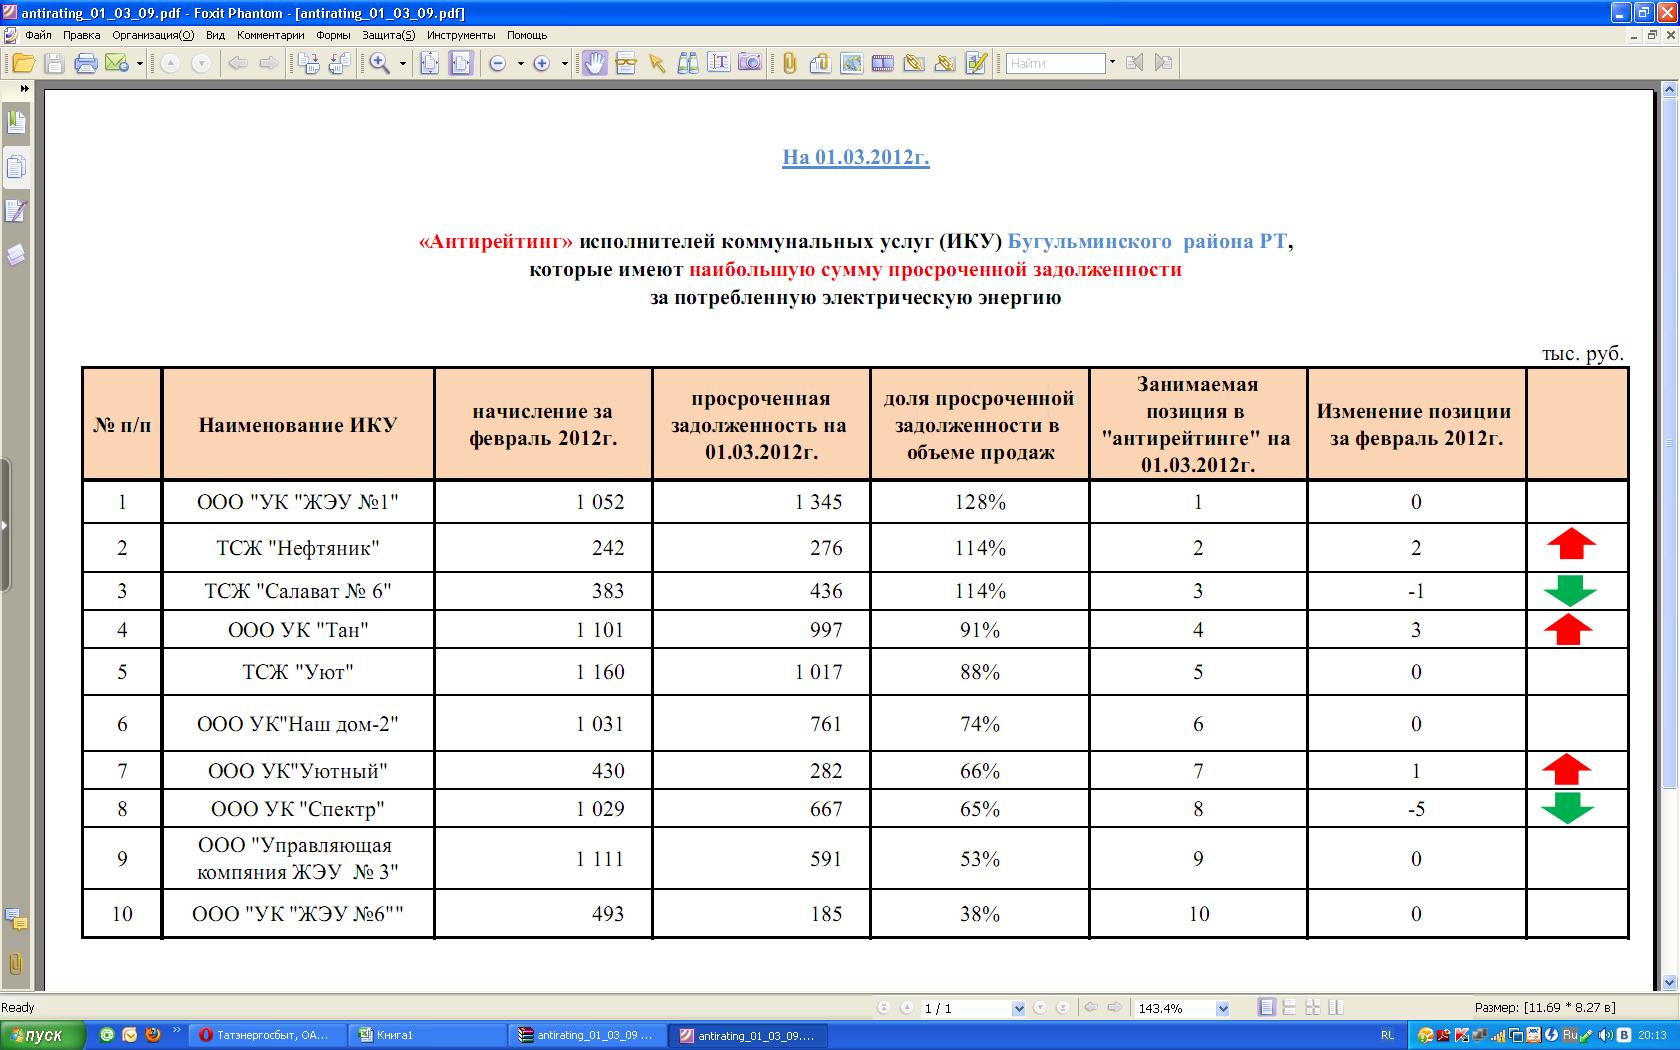The width and height of the screenshot is (1680, 1050).
Task: Open the 143.4% zoom level dropdown
Action: click(x=1222, y=1008)
